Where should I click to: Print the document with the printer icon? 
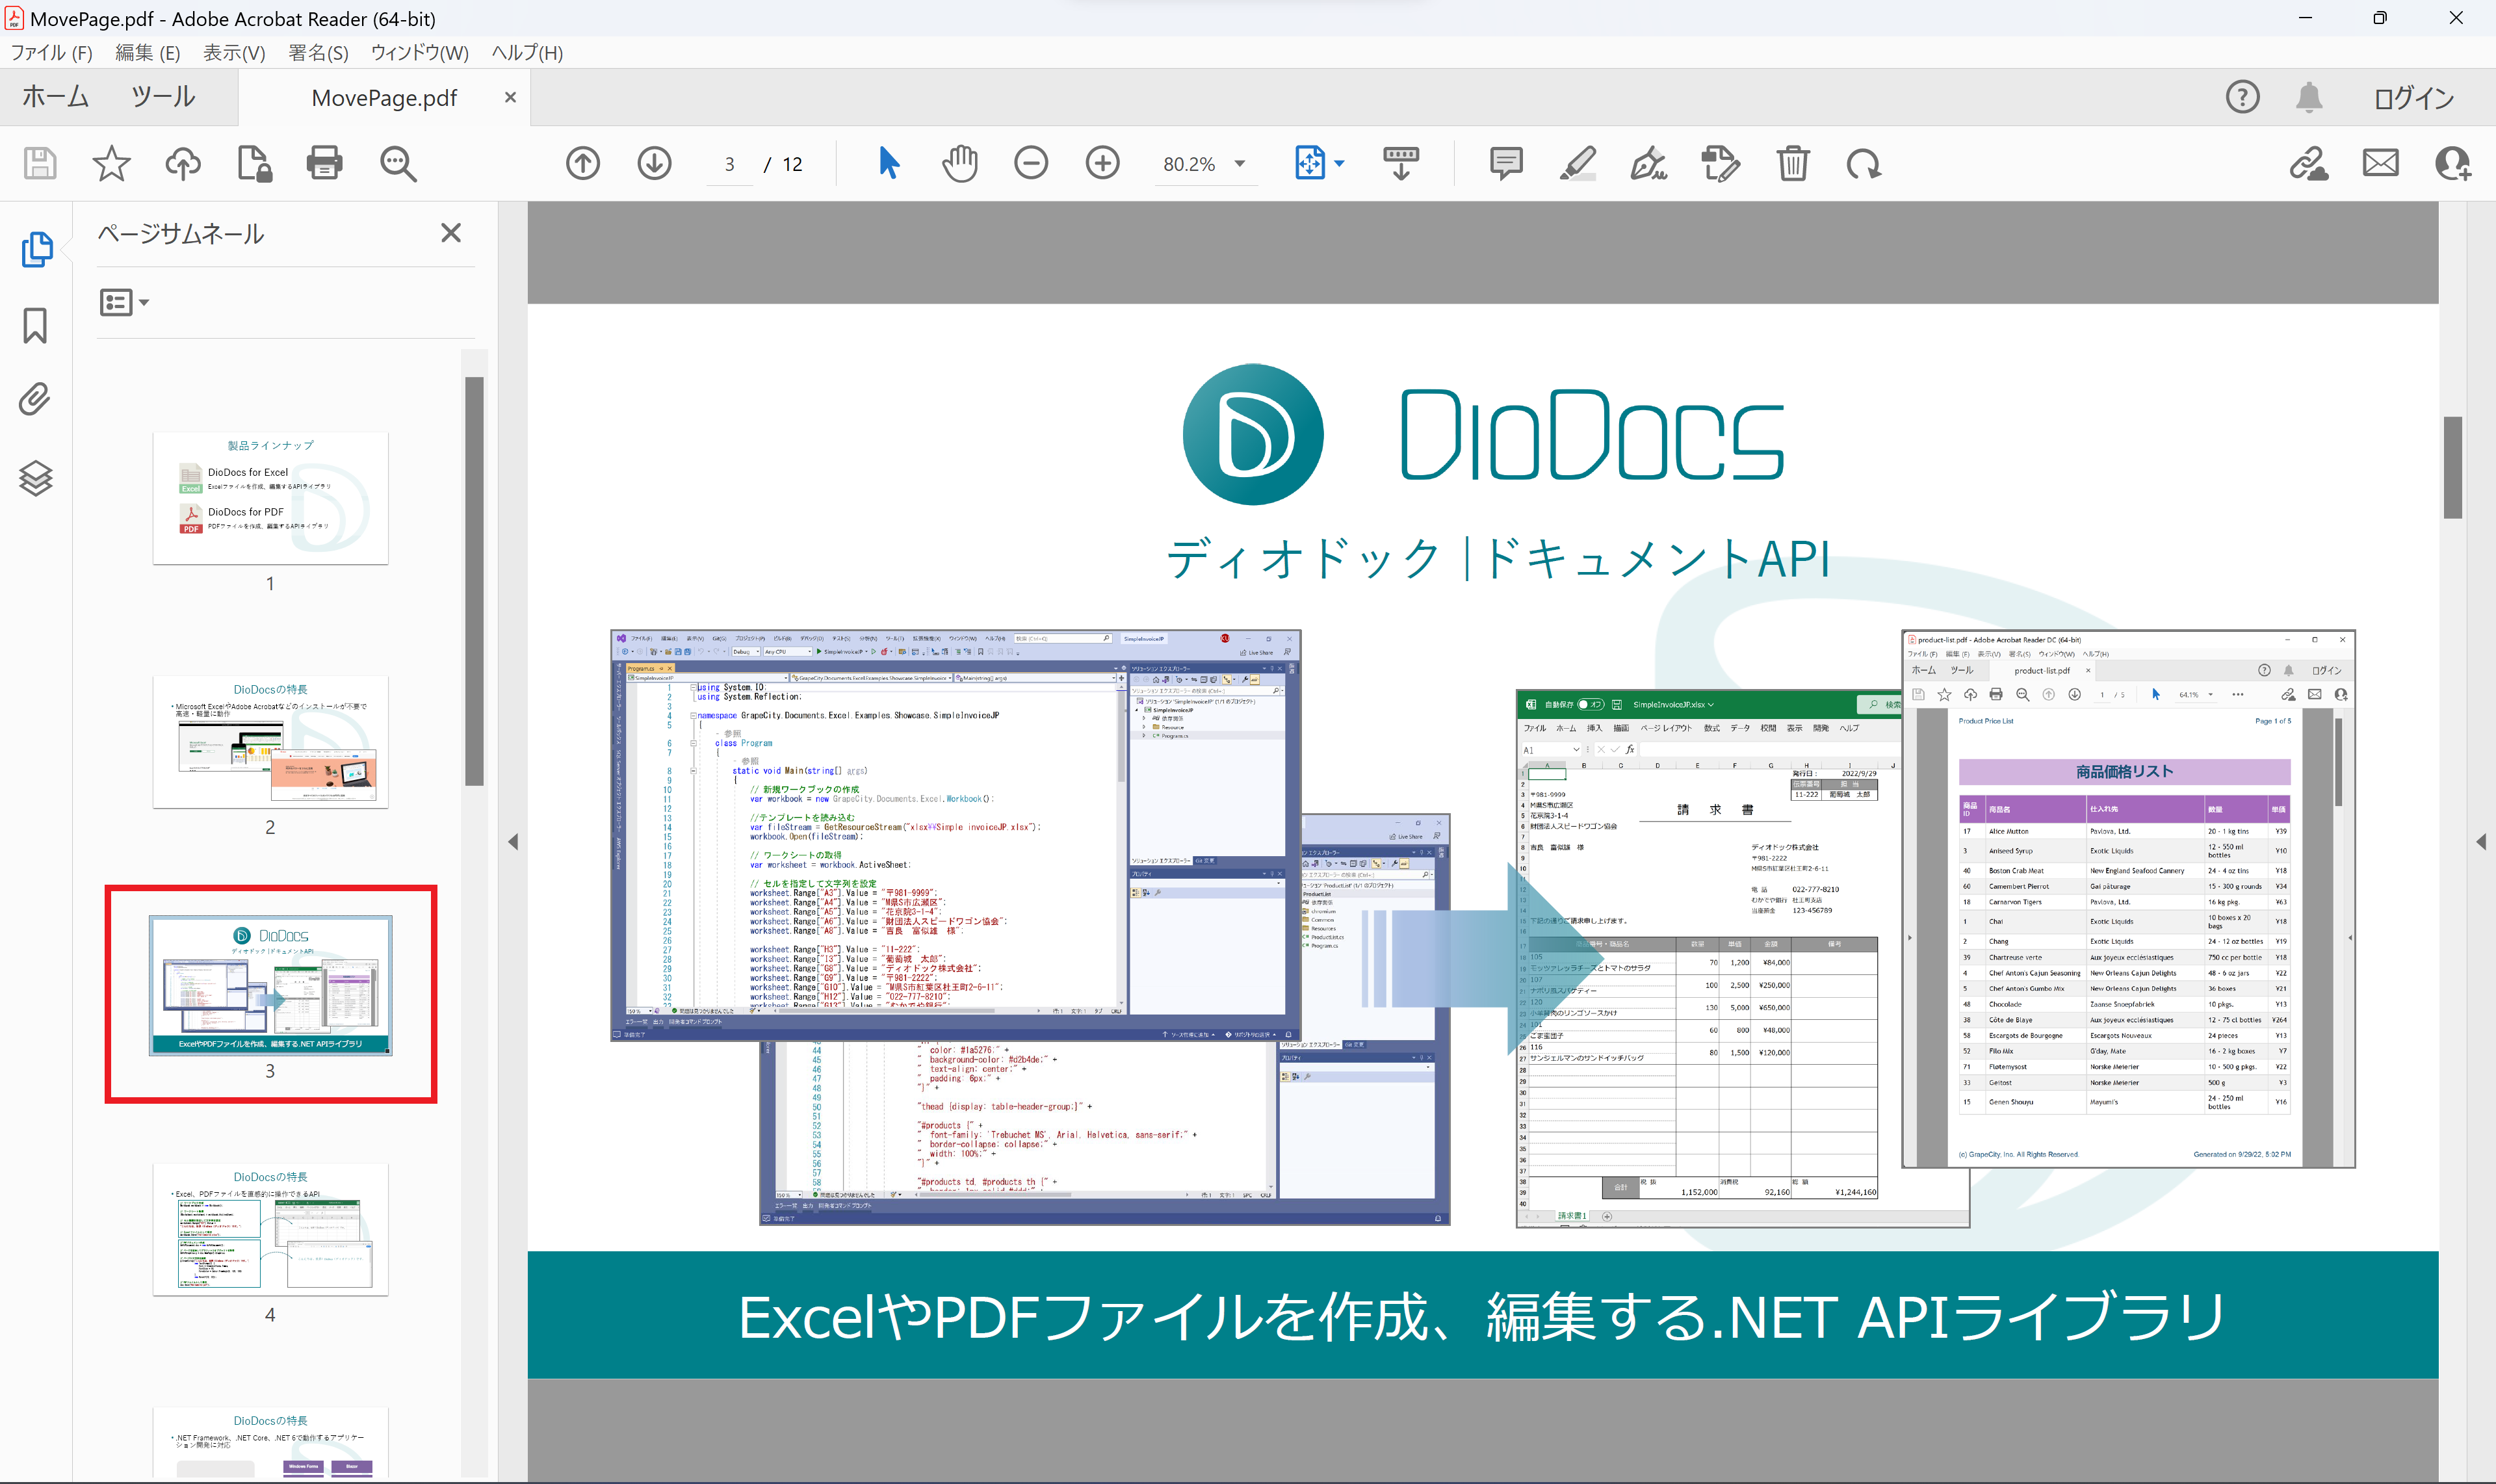[324, 163]
